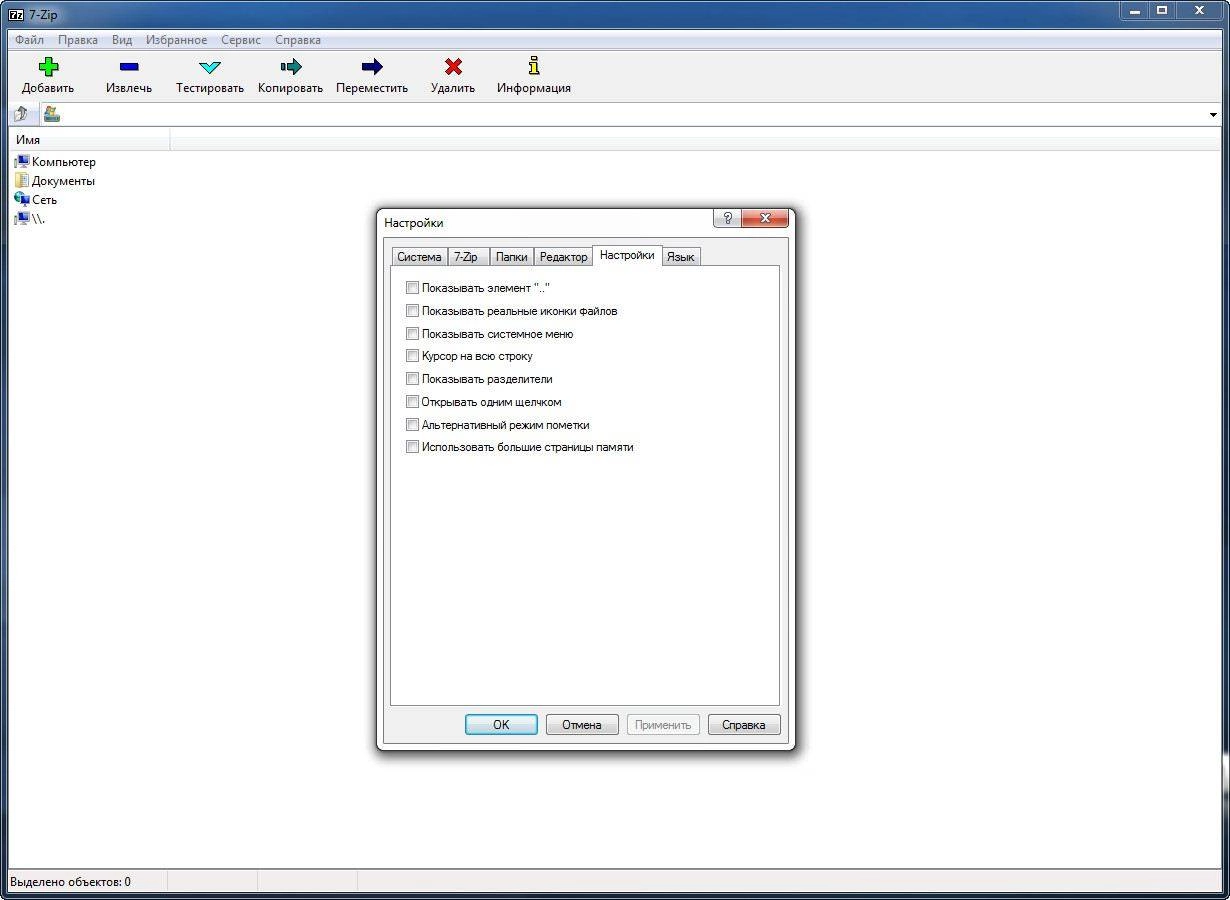Click the Компьютер item icon
This screenshot has width=1230, height=900.
point(21,161)
